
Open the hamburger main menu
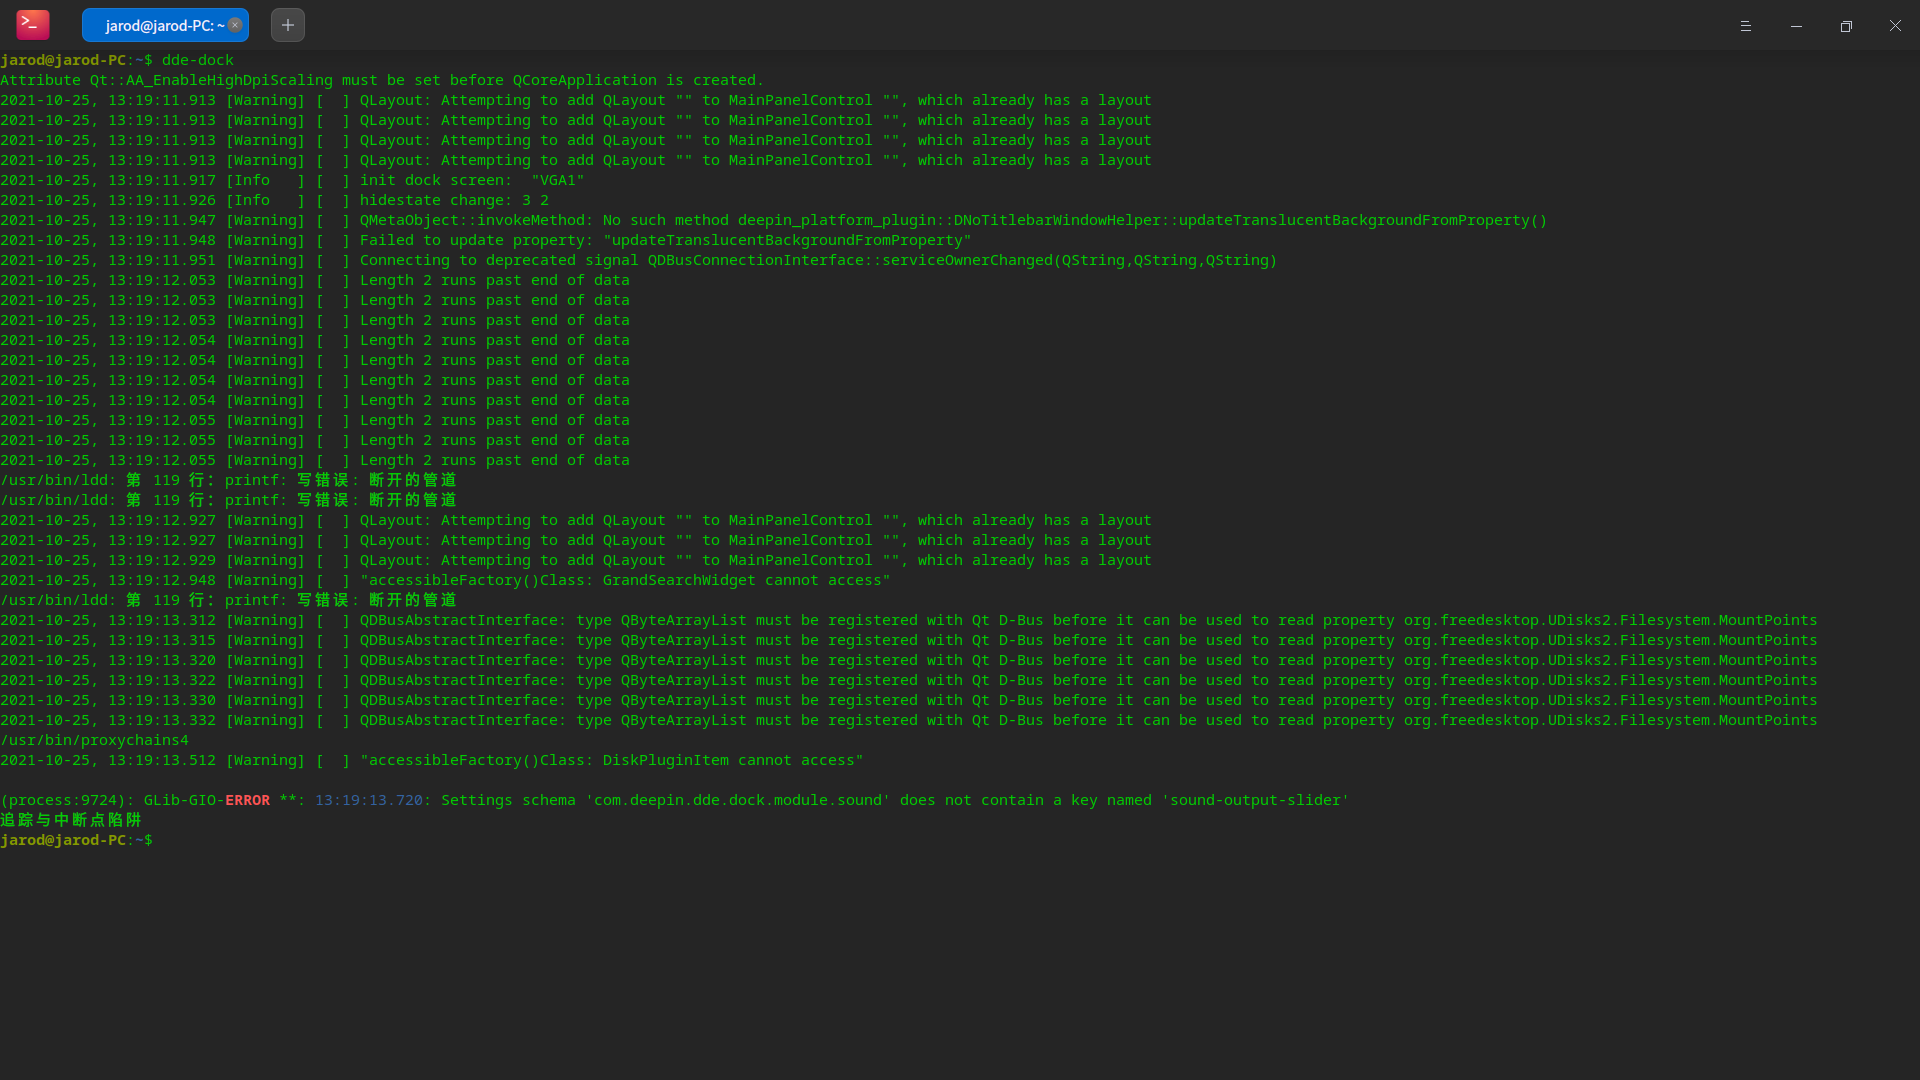pos(1745,26)
